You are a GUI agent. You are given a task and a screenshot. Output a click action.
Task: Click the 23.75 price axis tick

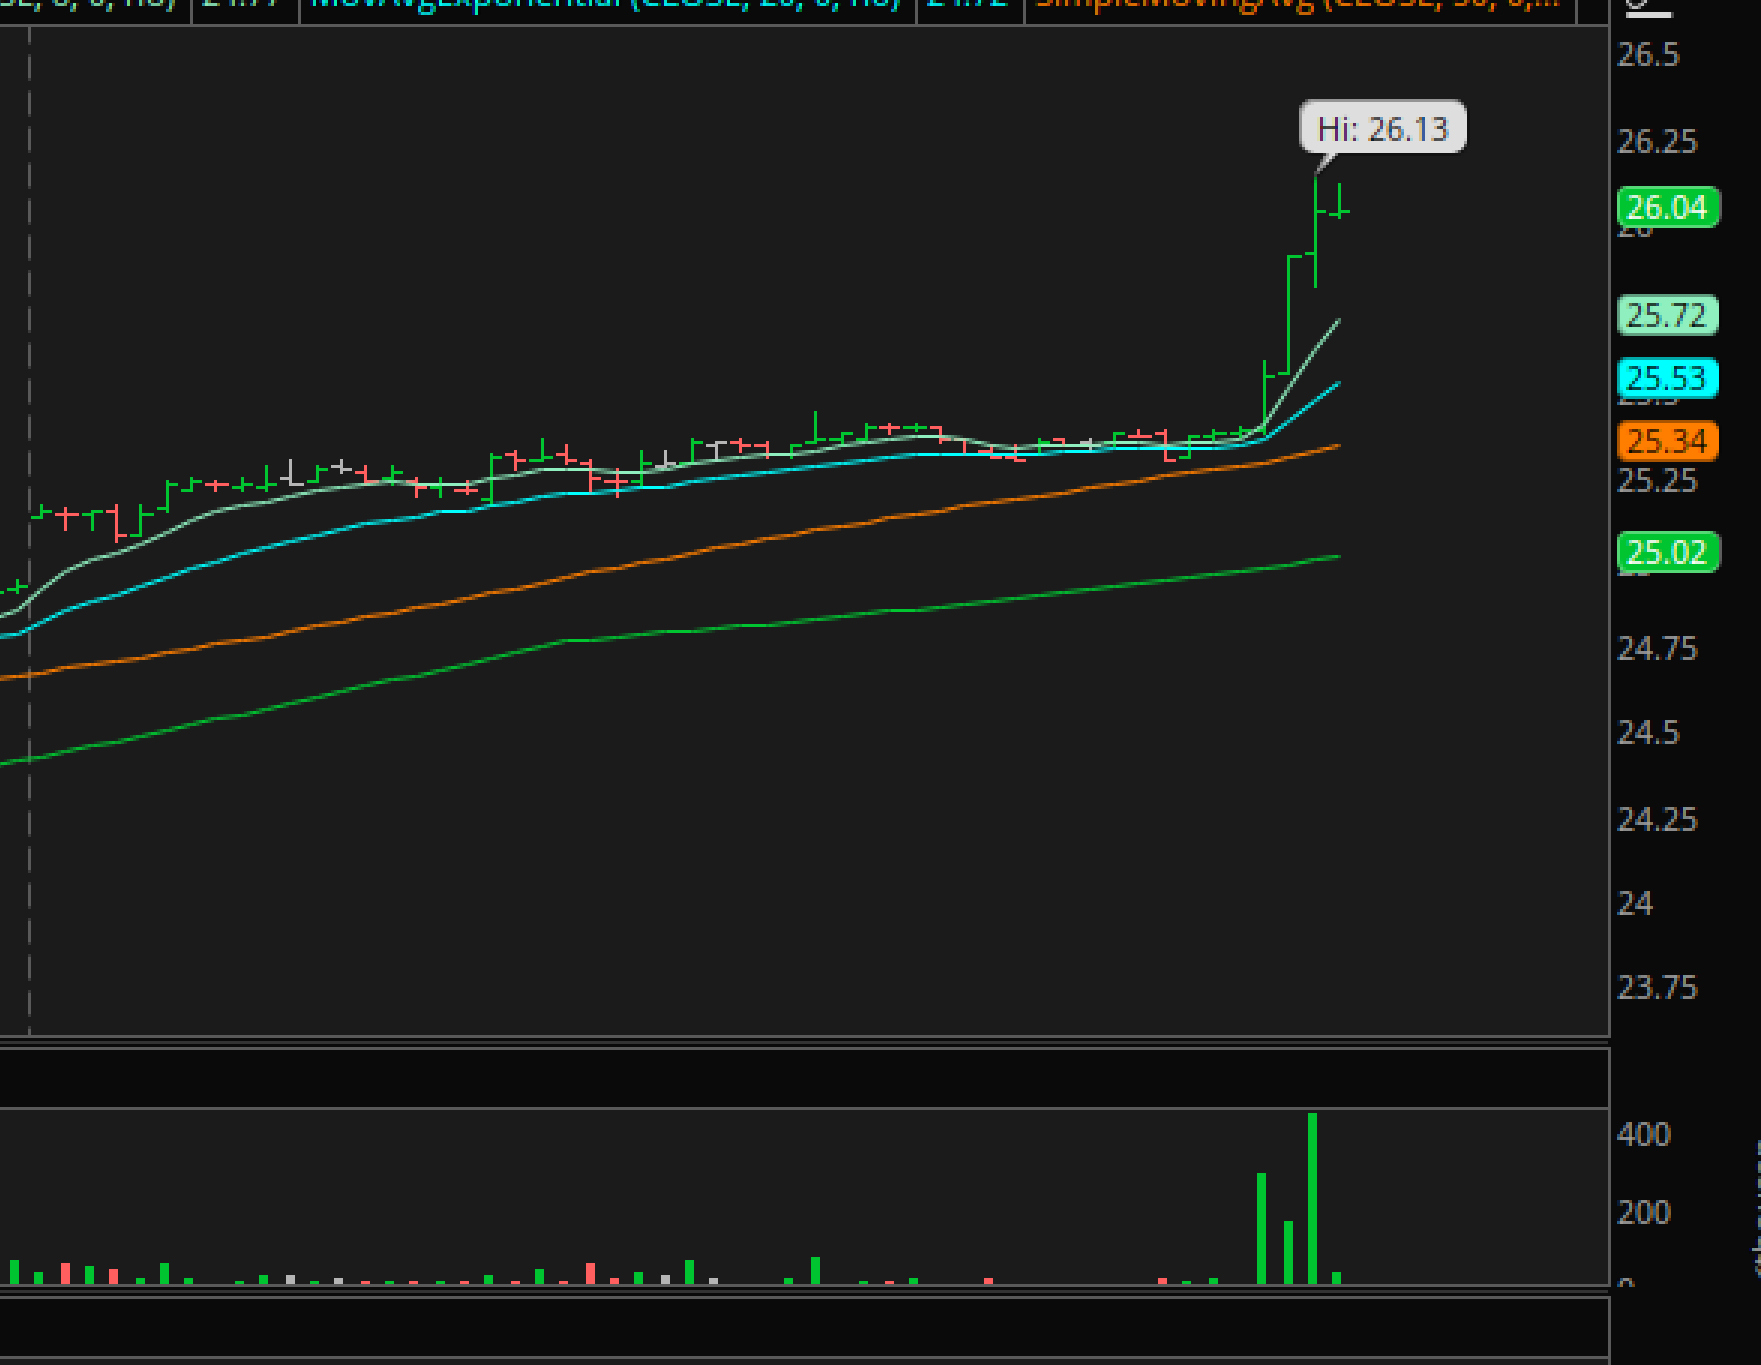tap(1657, 987)
